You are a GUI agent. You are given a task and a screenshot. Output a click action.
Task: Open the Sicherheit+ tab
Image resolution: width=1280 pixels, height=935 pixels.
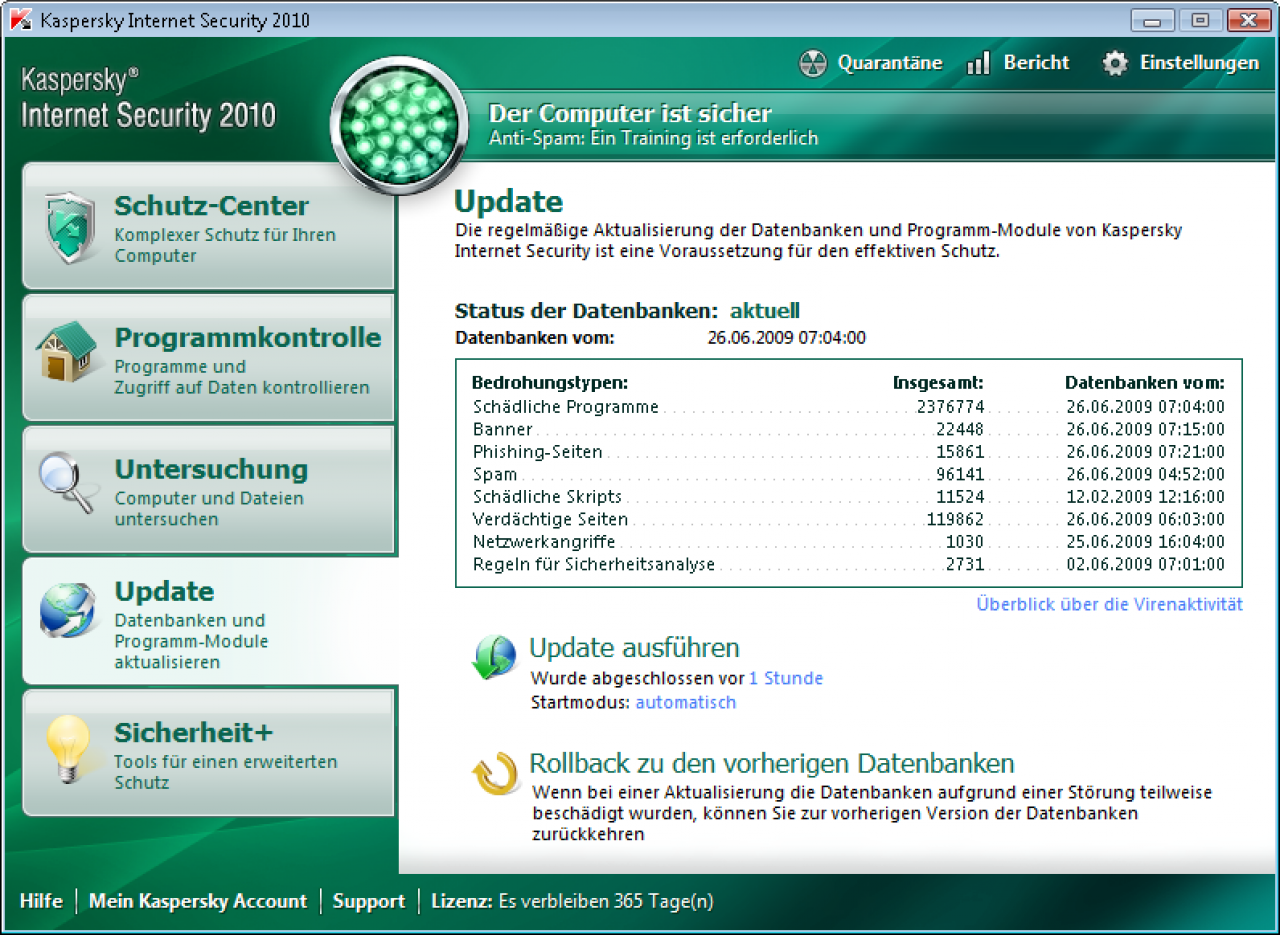point(209,753)
